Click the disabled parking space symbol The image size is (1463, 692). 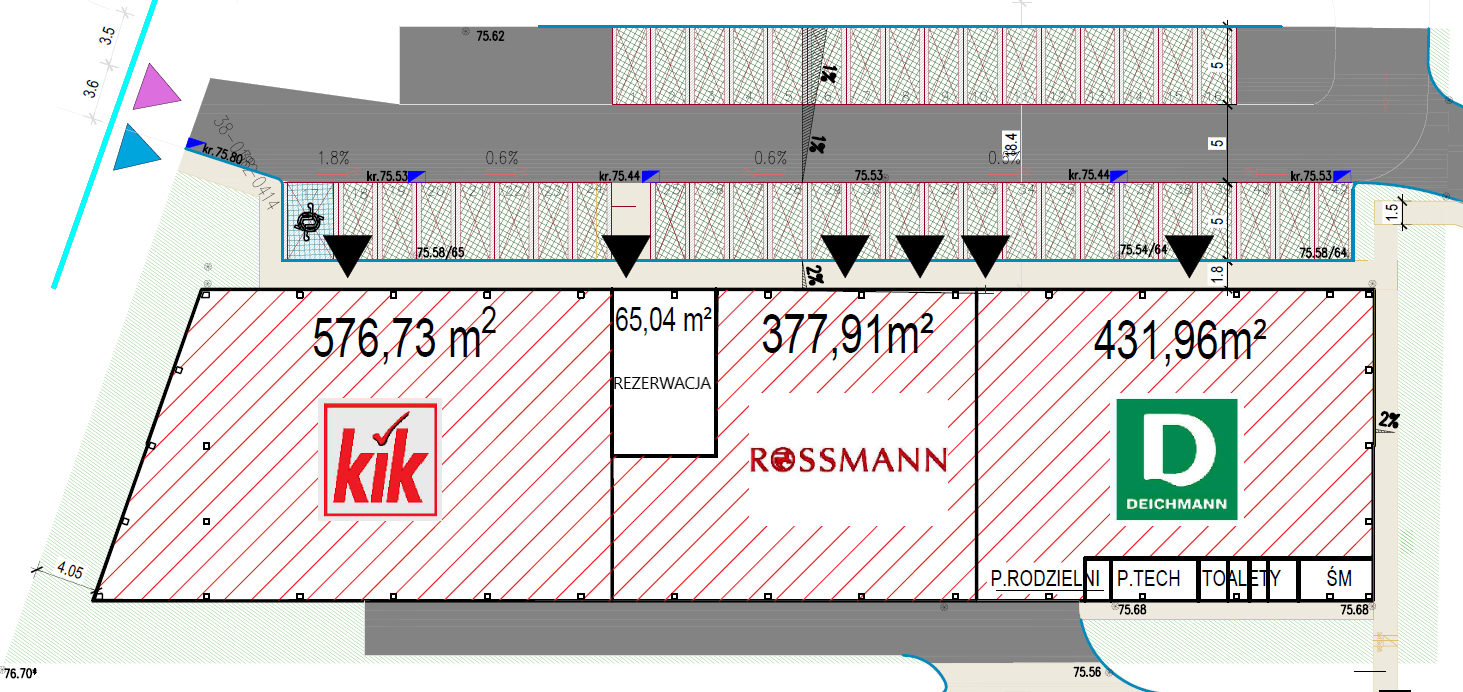tap(309, 220)
